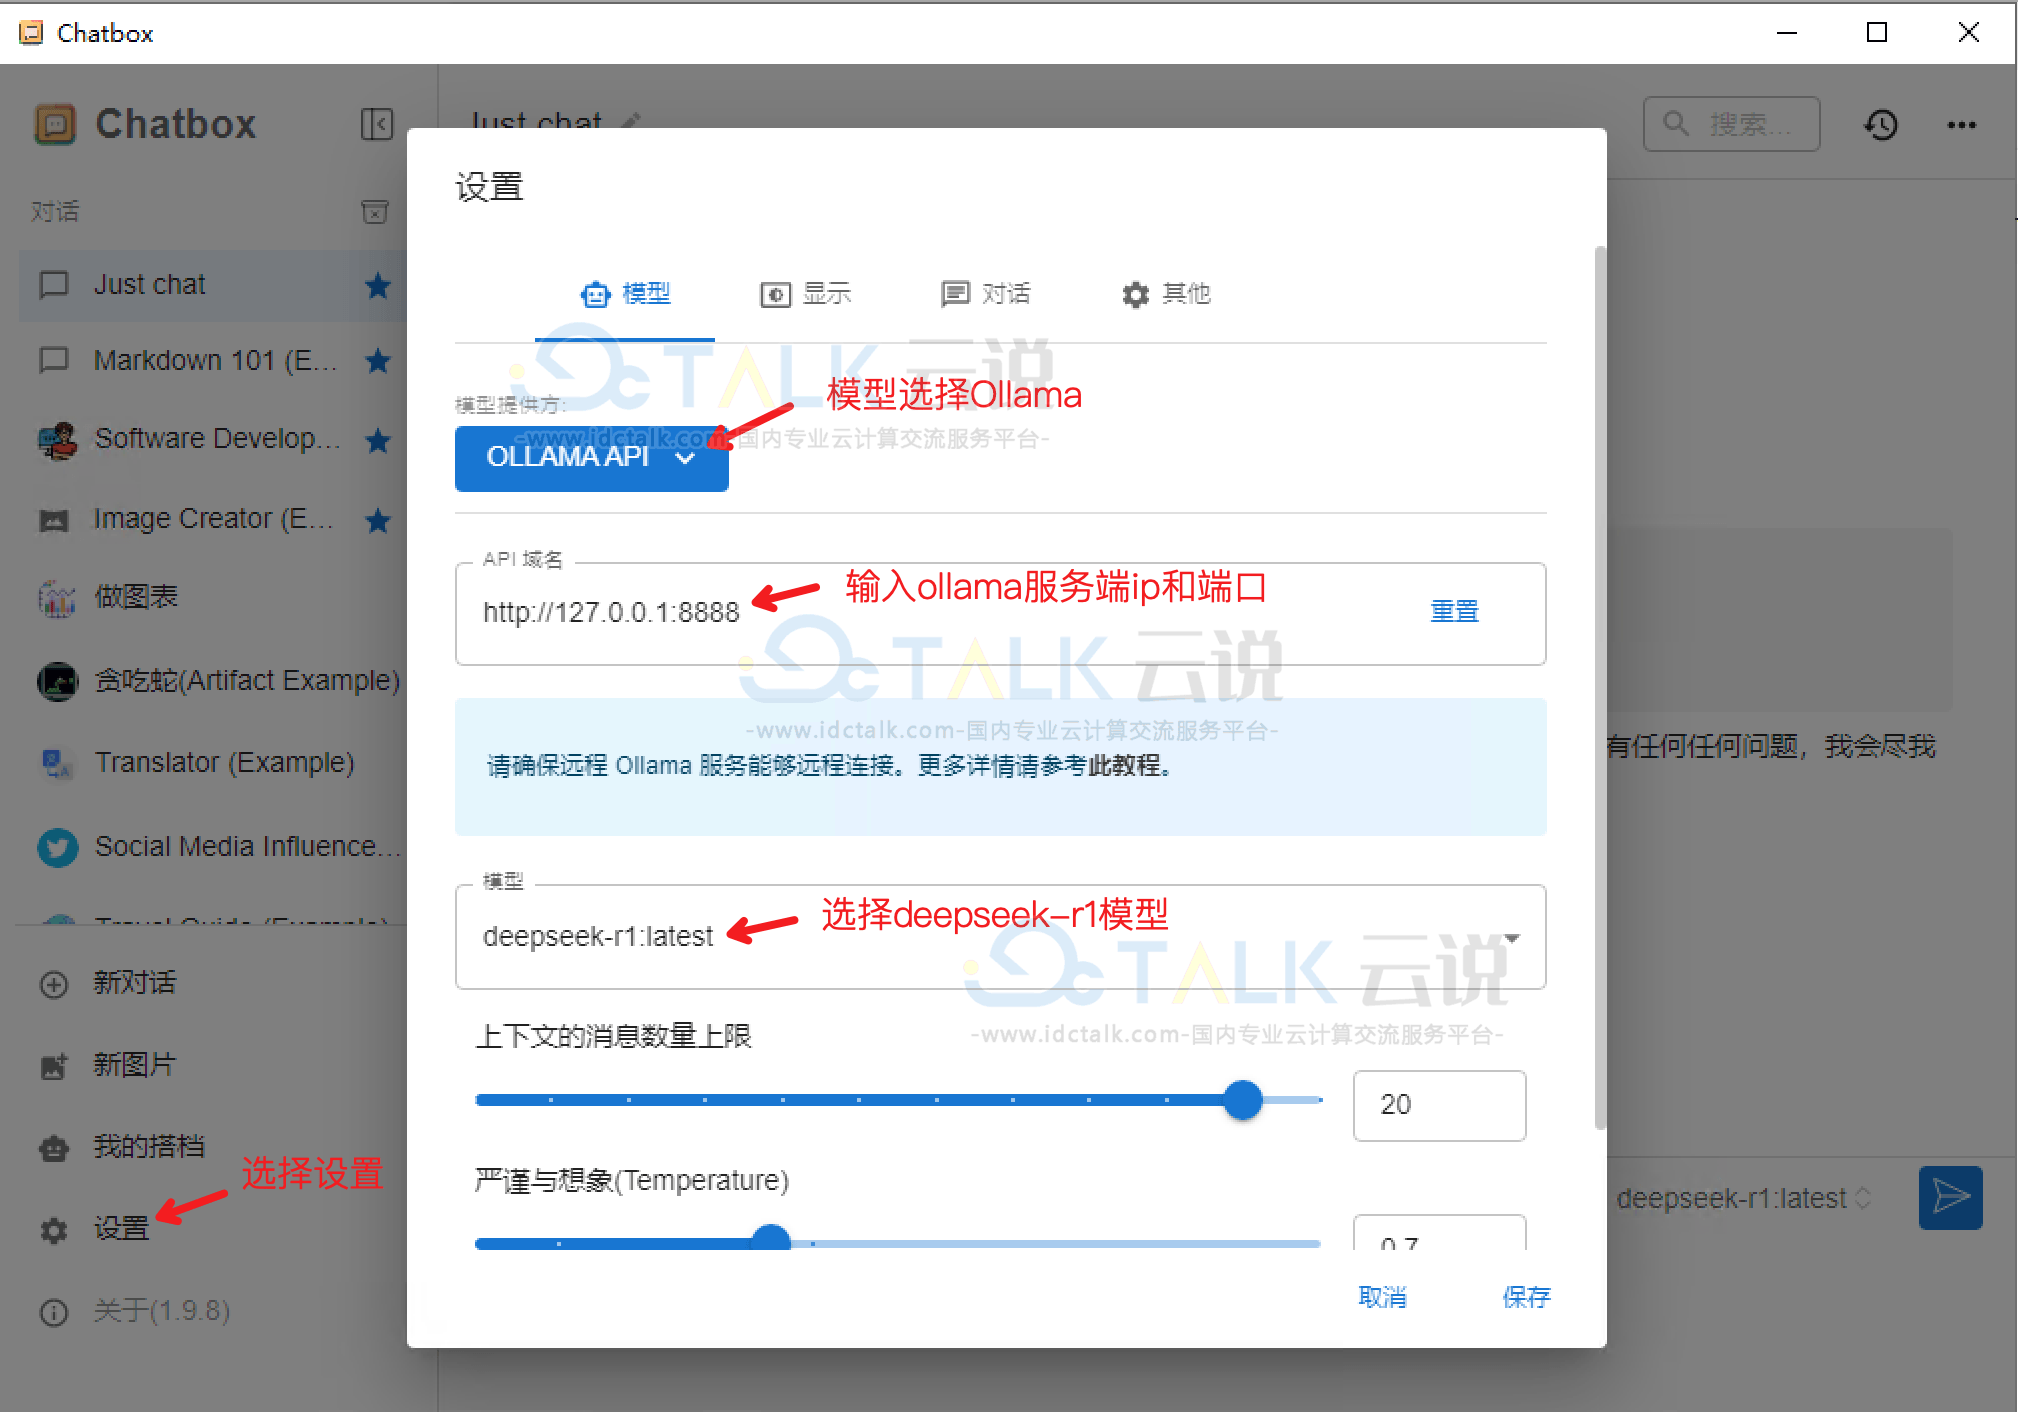This screenshot has width=2018, height=1412.
Task: Open the three-dot more menu
Action: pos(1961,125)
